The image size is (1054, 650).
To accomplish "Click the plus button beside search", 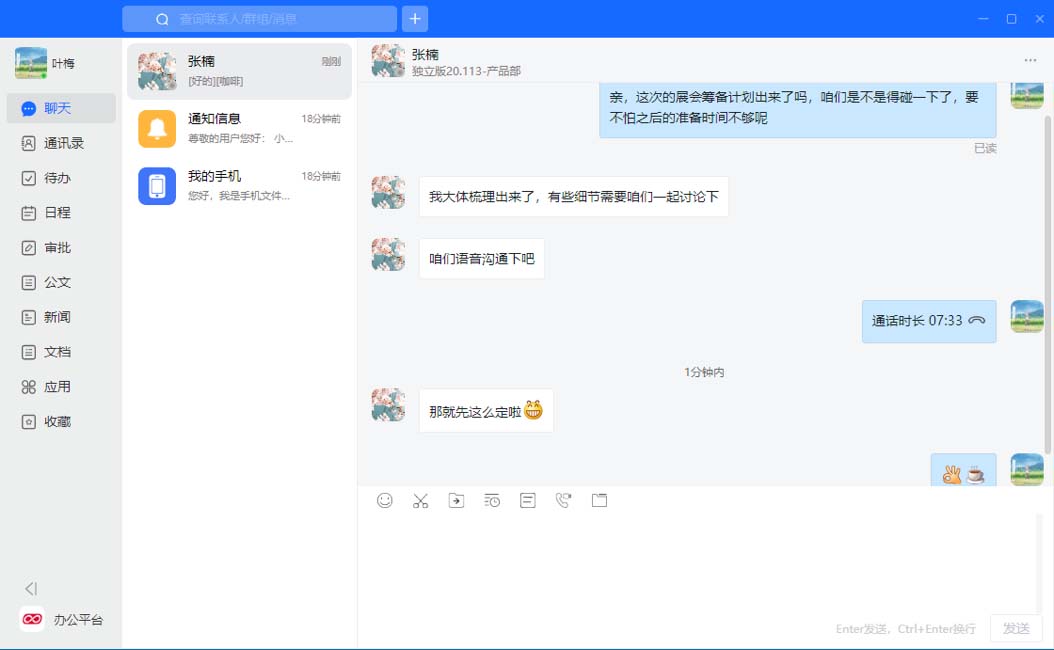I will click(414, 19).
